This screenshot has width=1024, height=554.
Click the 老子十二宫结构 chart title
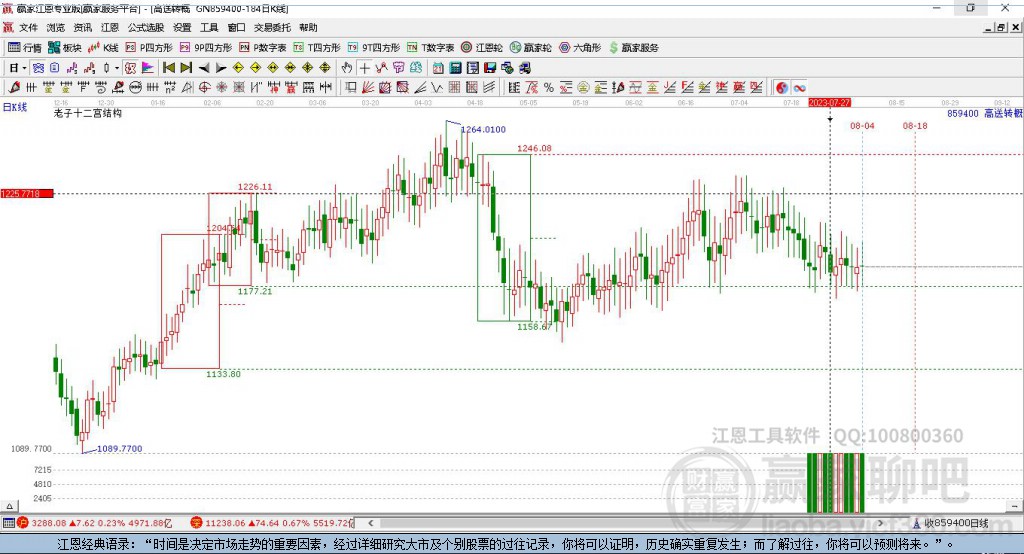tap(88, 113)
